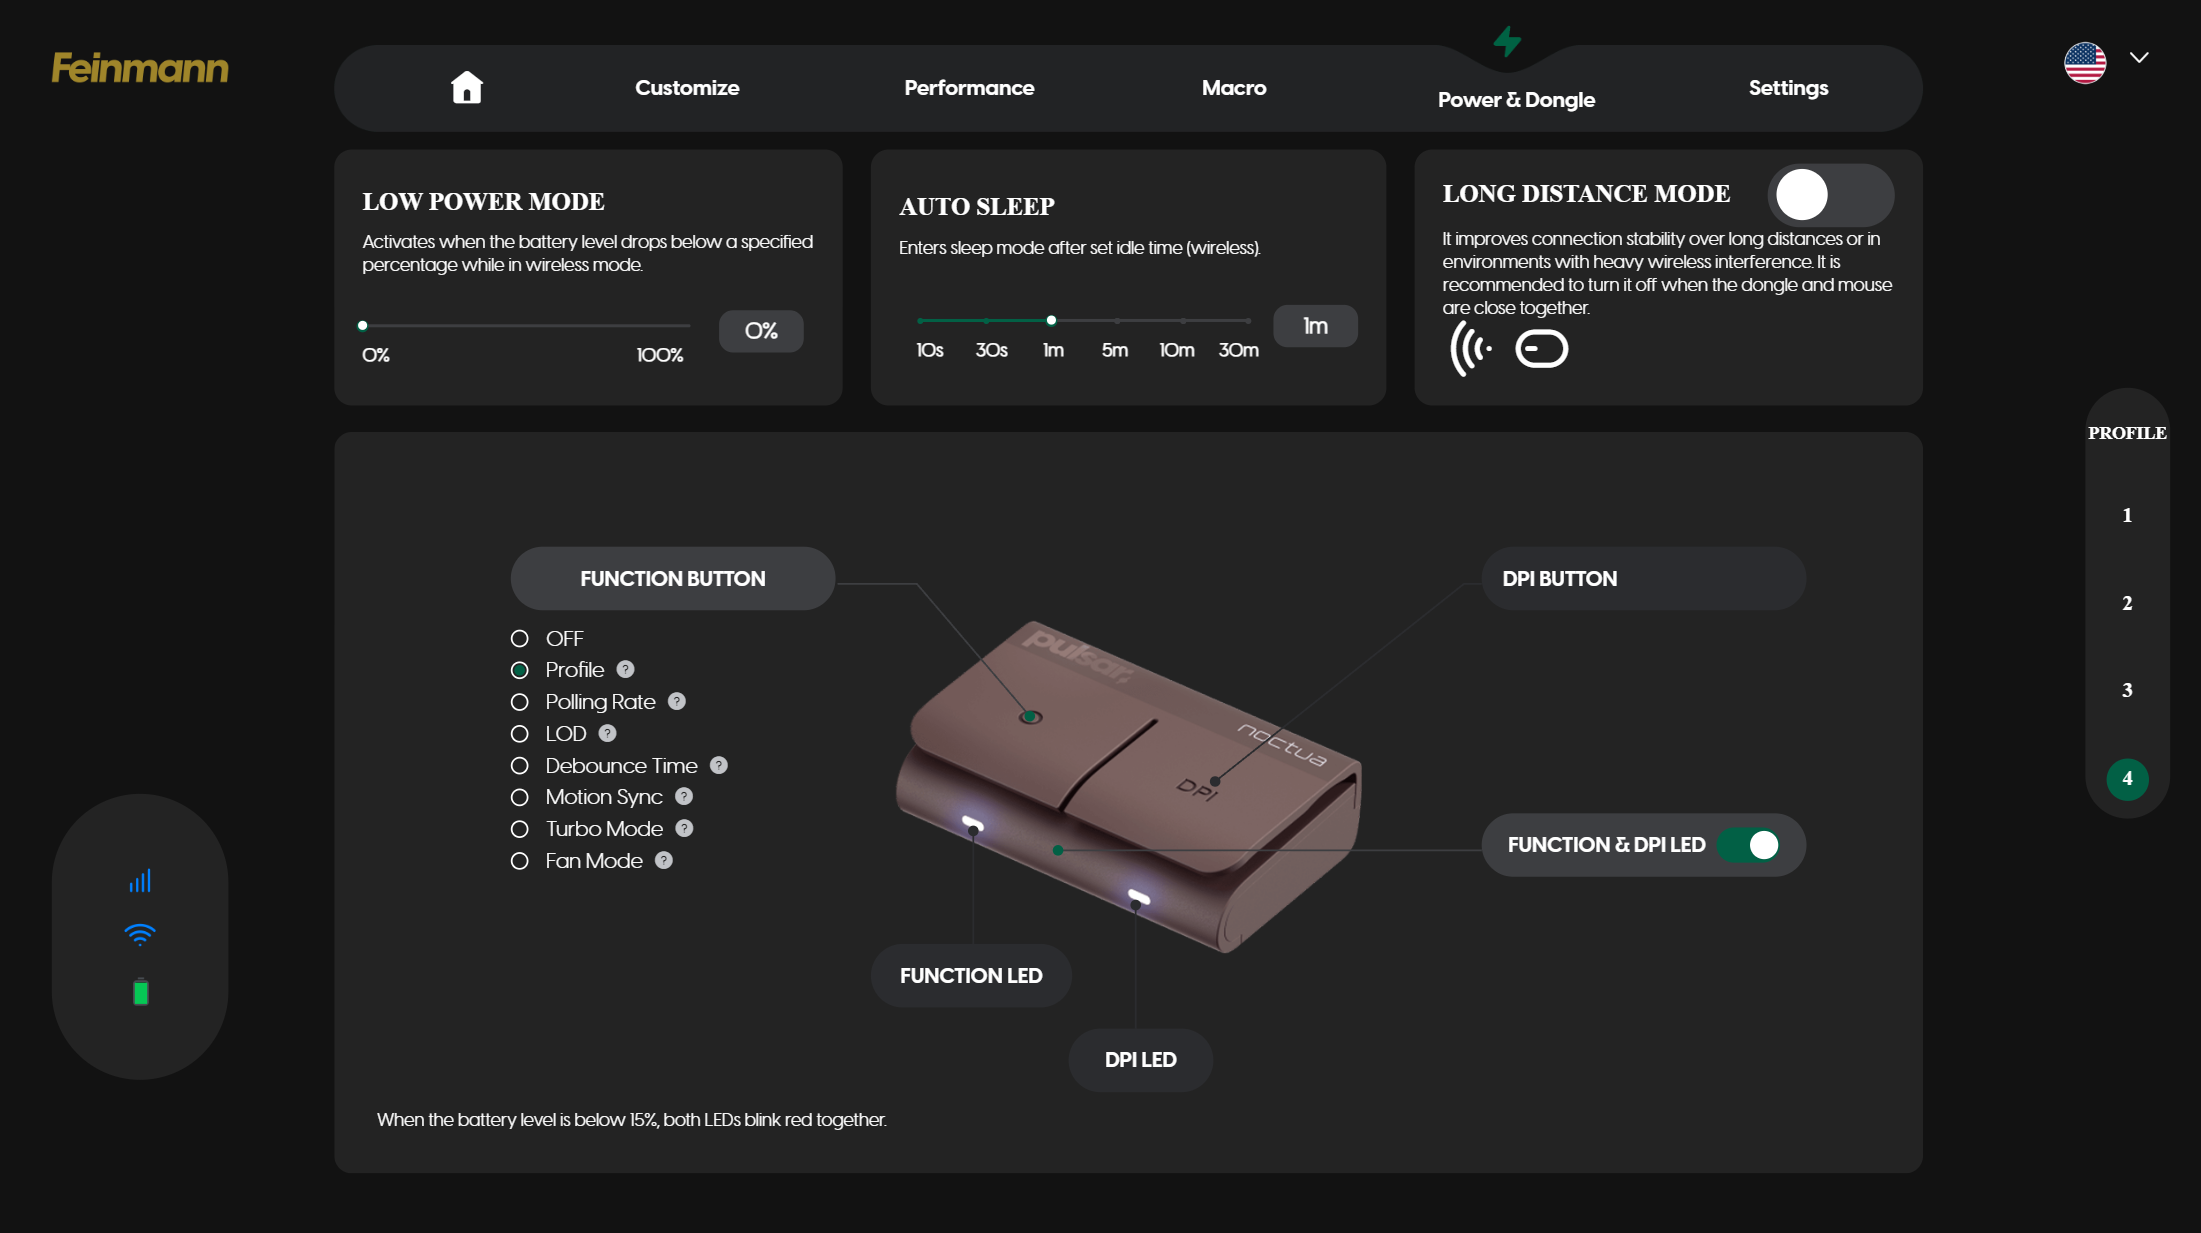Select the Polling Rate radio button
The width and height of the screenshot is (2201, 1233).
(519, 702)
